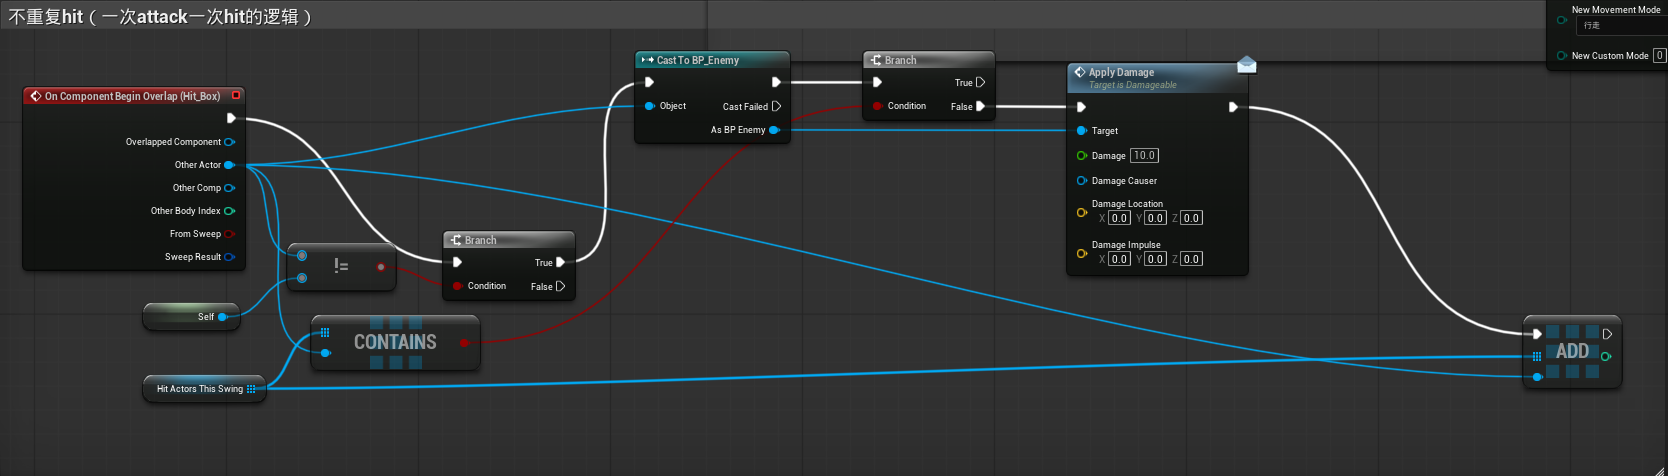
Task: Click the From Sweep boolean pin
Action: click(229, 234)
